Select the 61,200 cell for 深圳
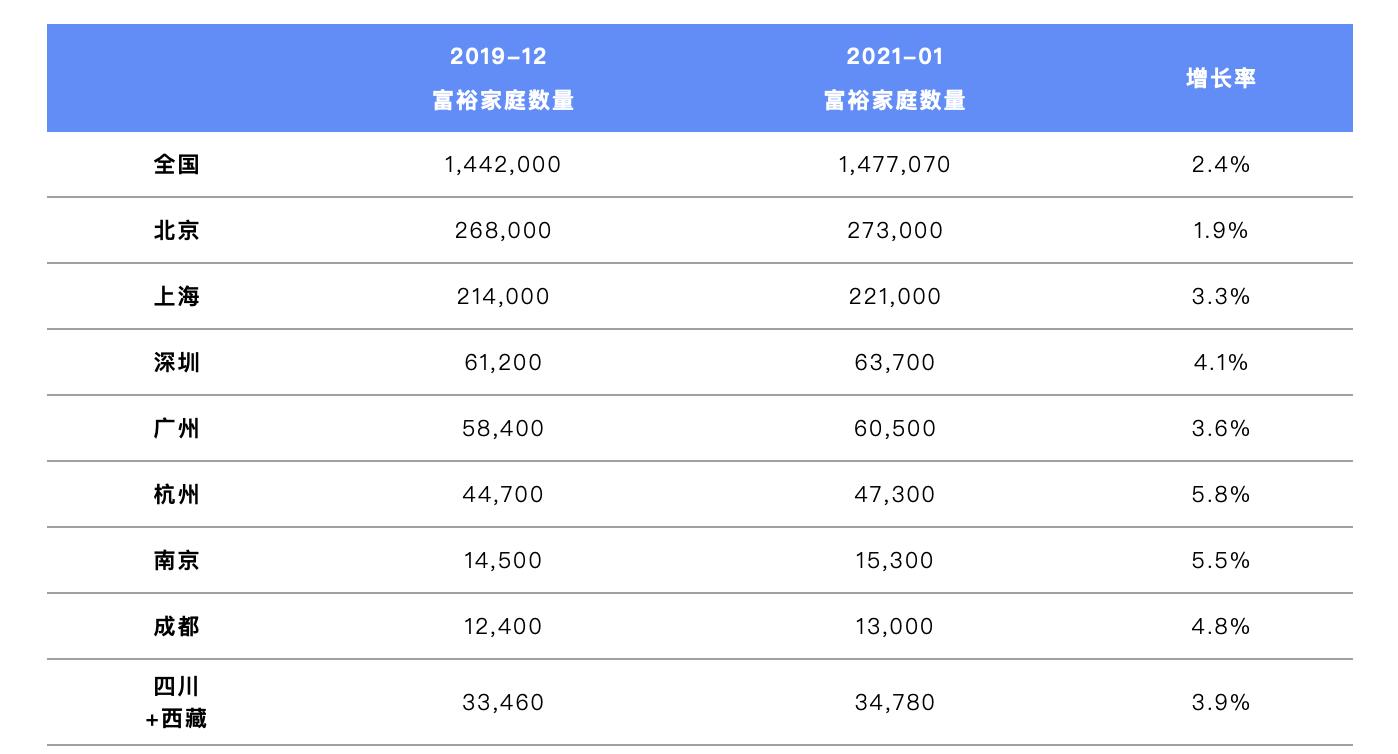 click(x=503, y=362)
